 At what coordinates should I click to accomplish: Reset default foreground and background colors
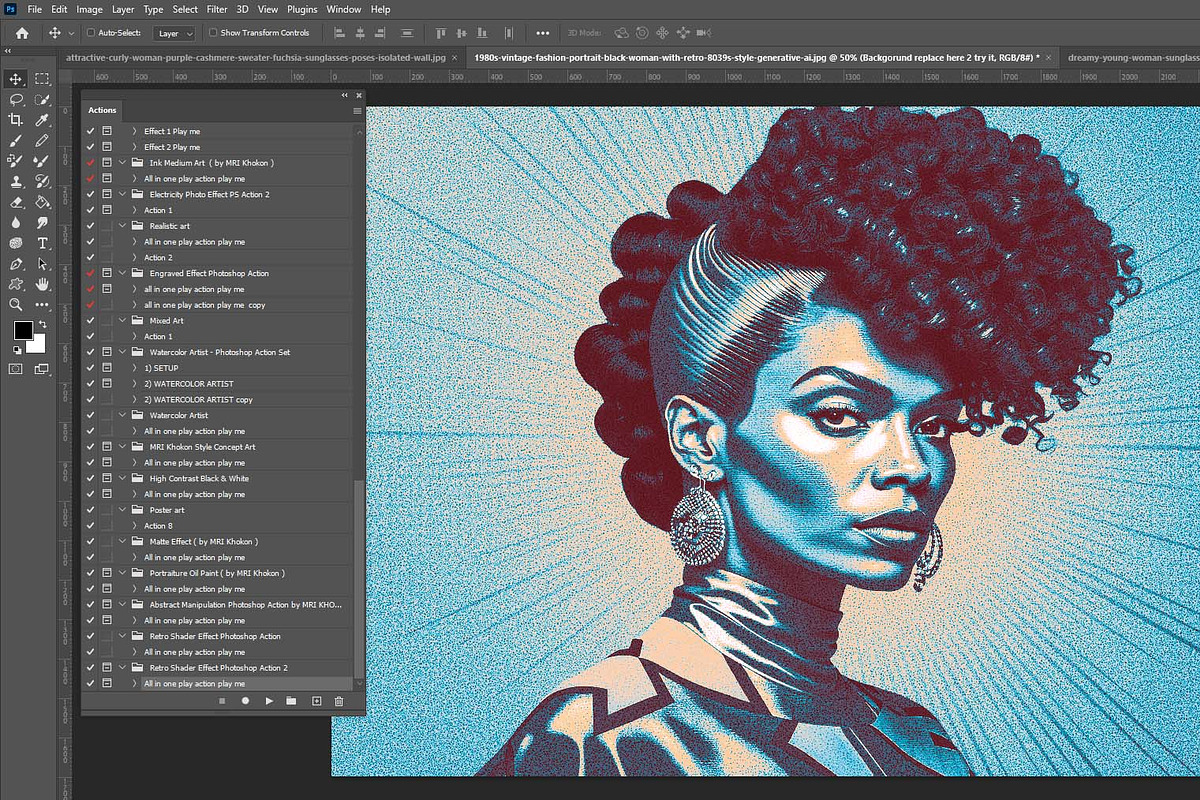[17, 351]
